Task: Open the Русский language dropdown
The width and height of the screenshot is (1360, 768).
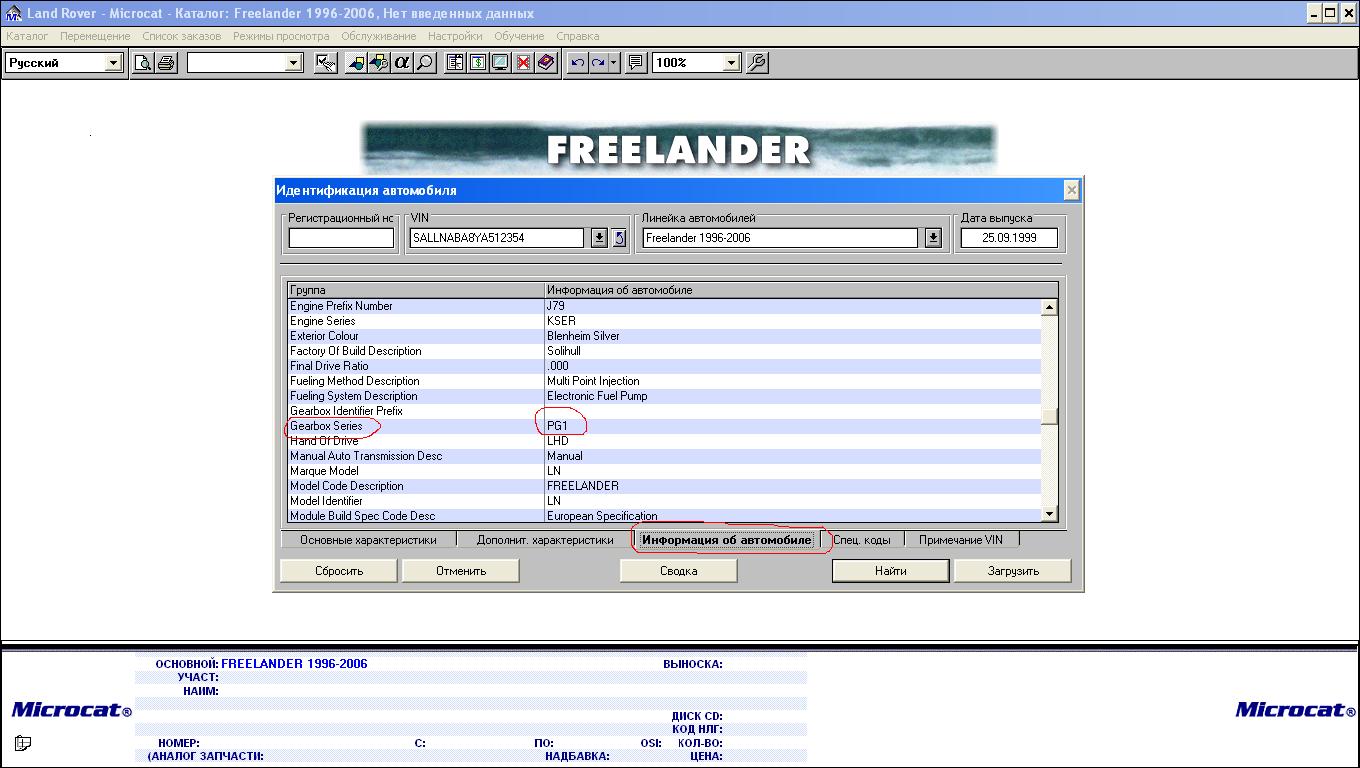Action: point(113,63)
